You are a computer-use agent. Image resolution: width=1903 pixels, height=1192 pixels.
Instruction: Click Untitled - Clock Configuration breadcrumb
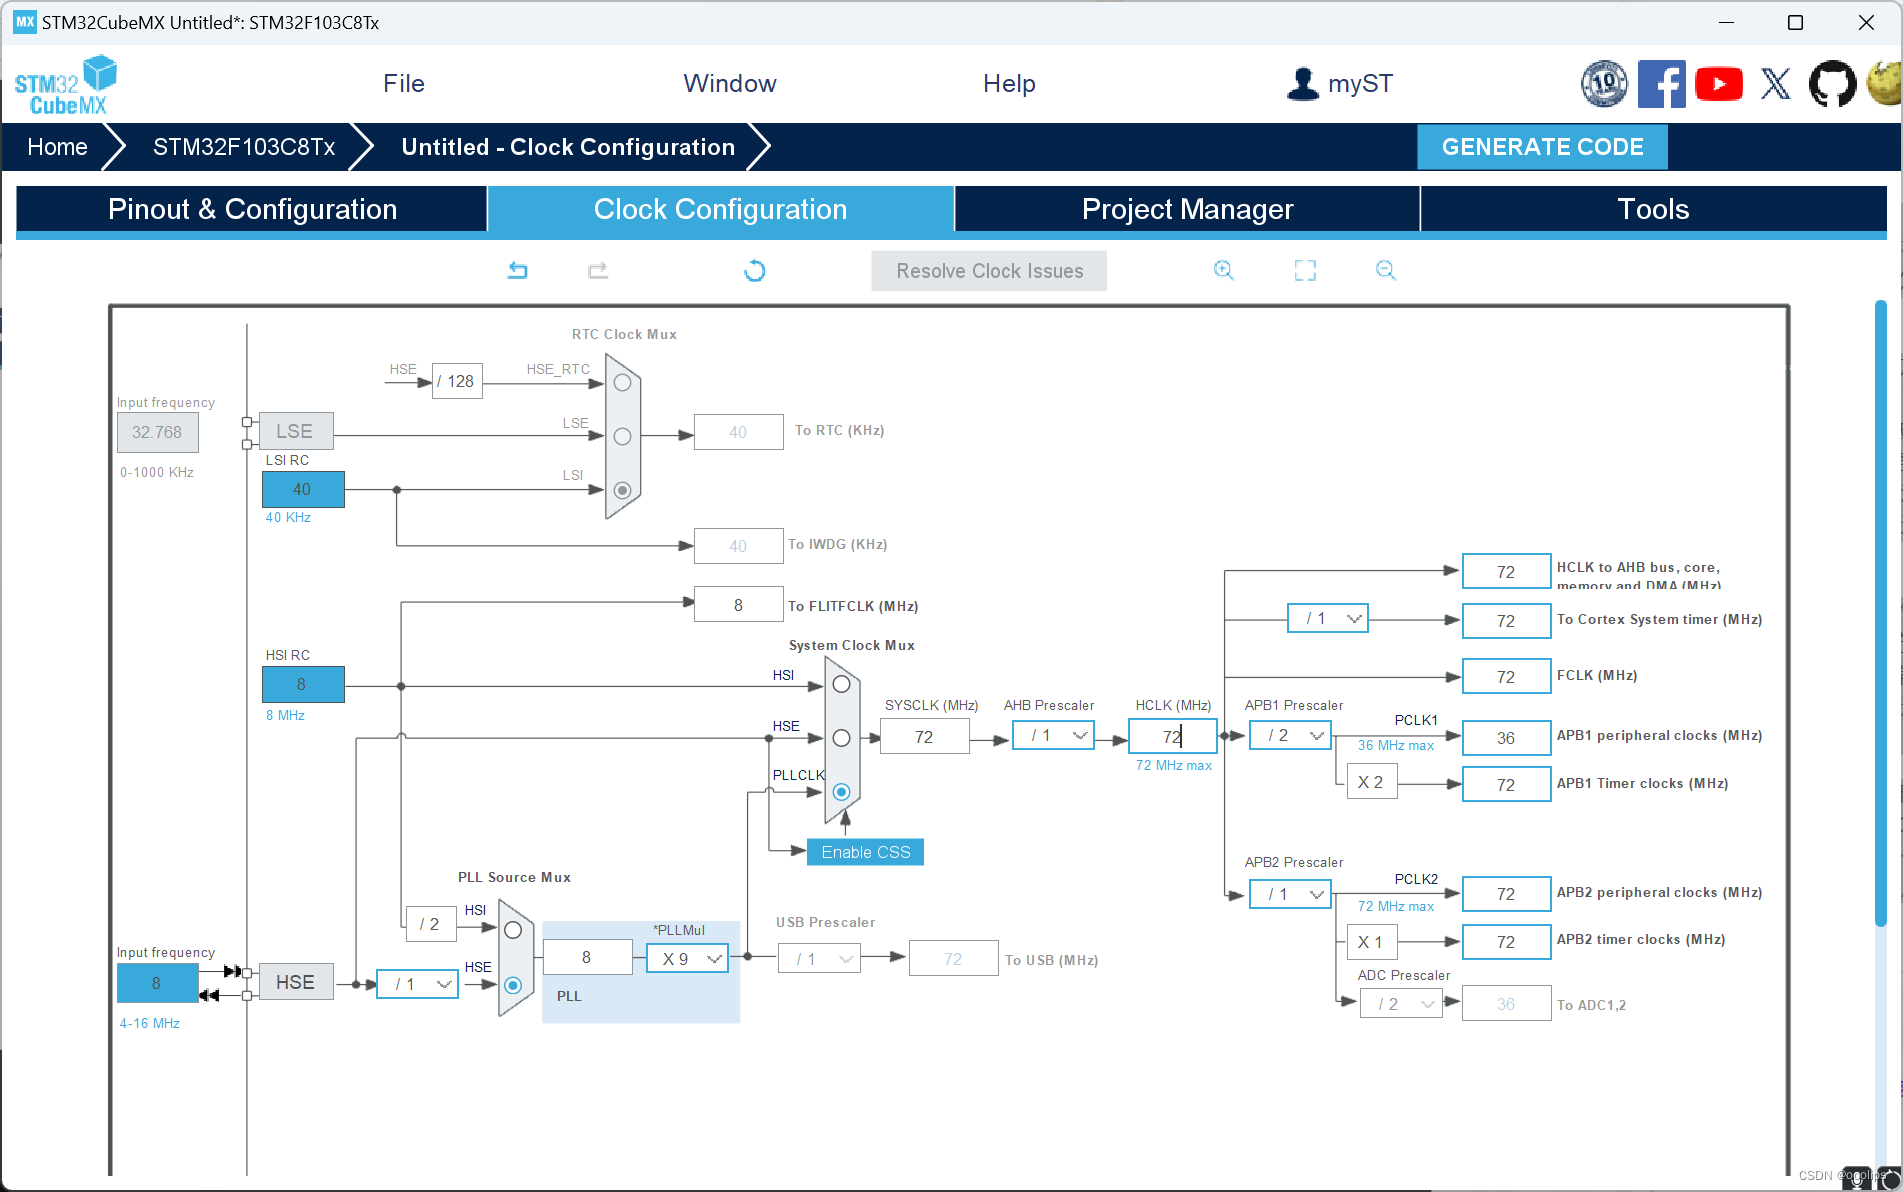click(568, 147)
